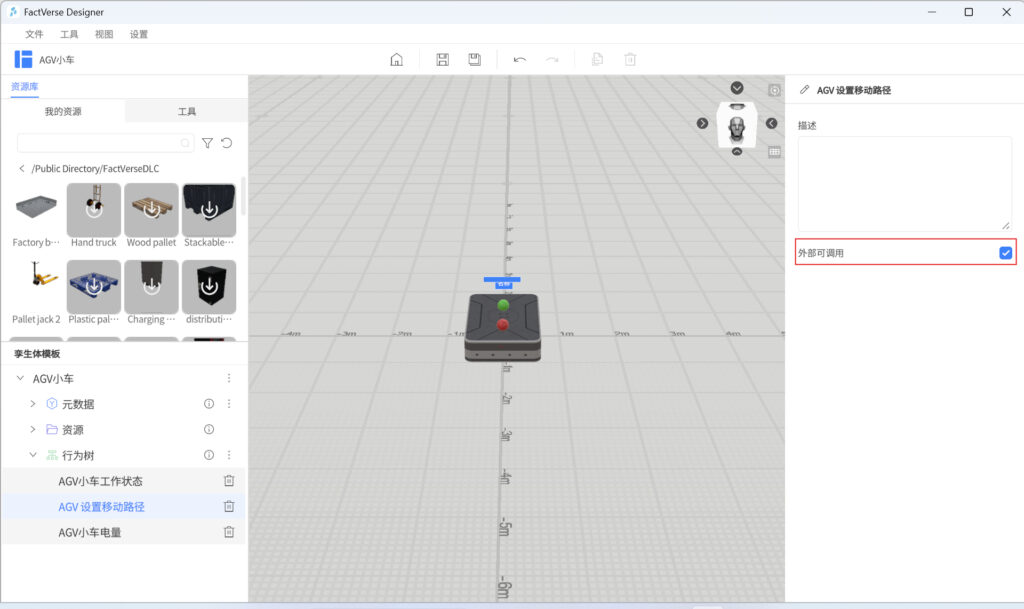The width and height of the screenshot is (1024, 609).
Task: Click the head orientation cube
Action: (737, 125)
